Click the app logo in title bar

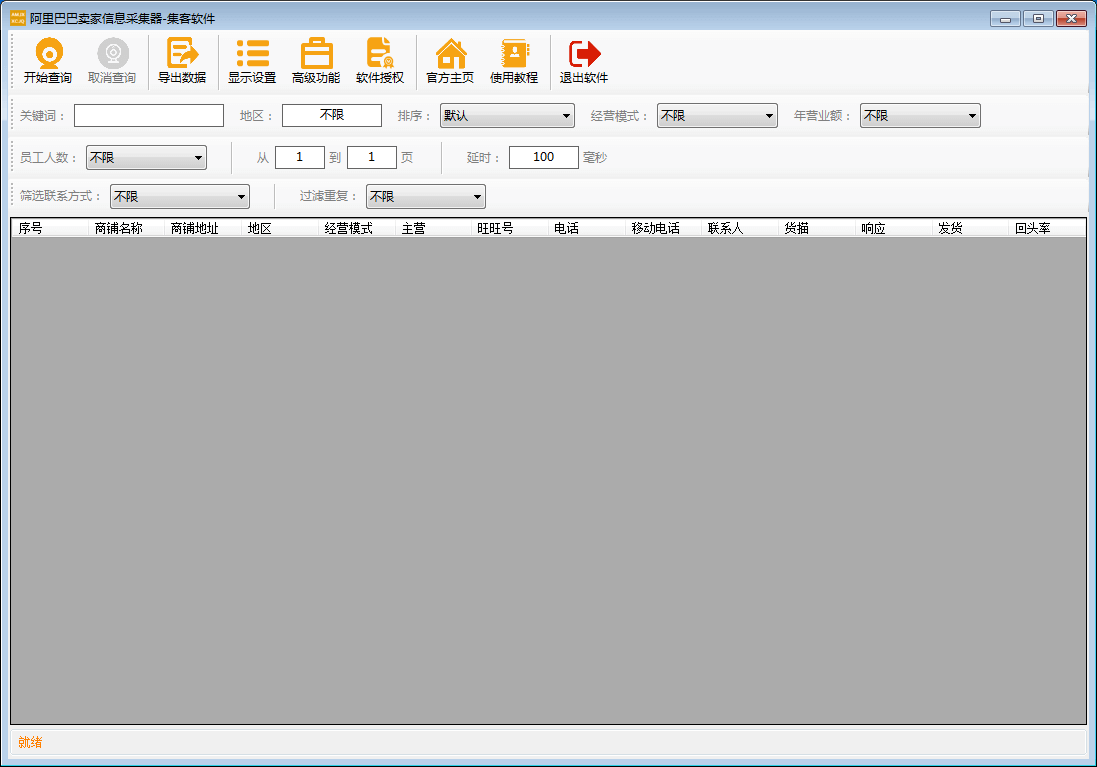click(17, 17)
